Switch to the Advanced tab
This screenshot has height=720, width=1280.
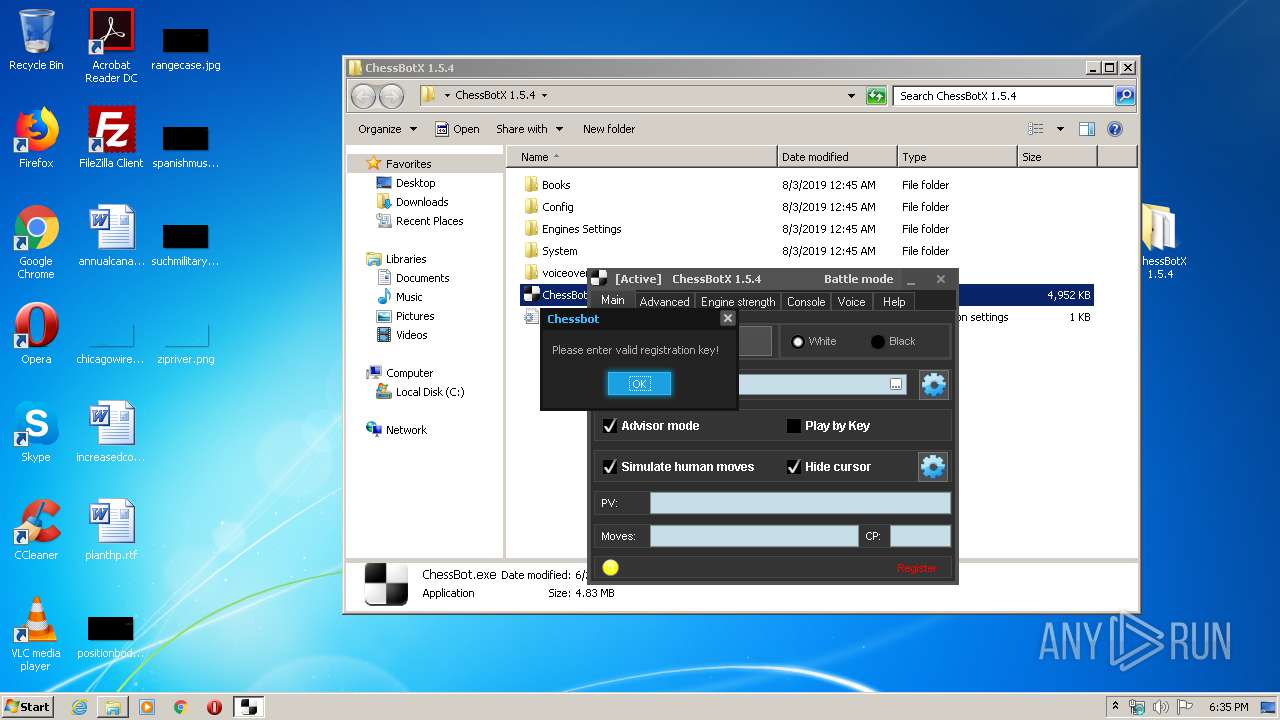(664, 301)
